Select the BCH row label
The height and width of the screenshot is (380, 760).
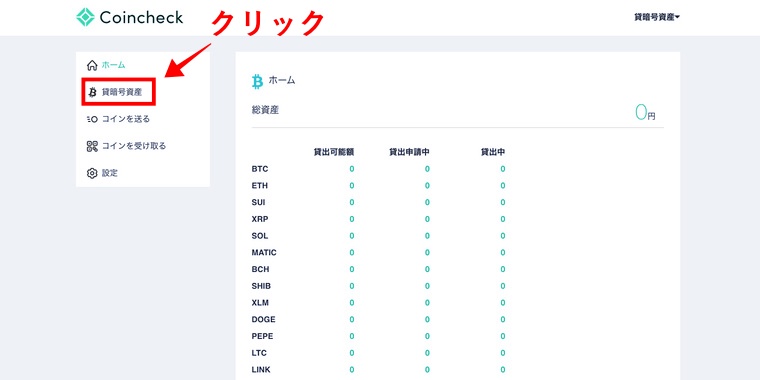tap(260, 269)
